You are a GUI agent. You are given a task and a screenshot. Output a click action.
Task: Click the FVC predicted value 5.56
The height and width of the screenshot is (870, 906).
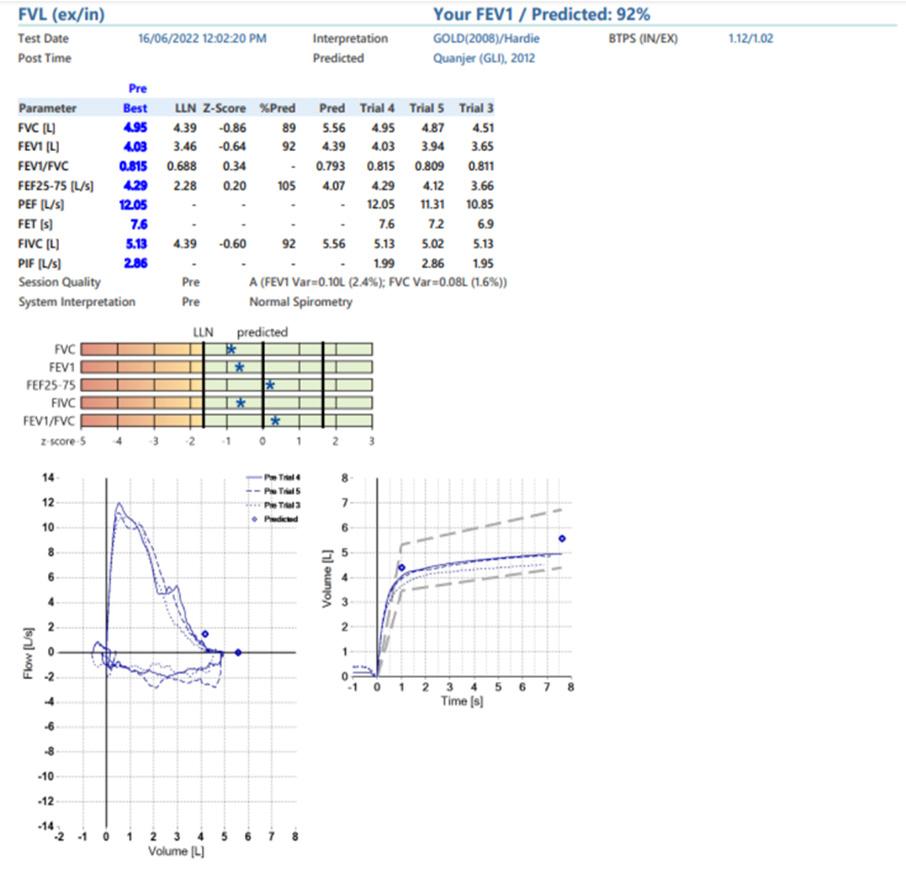(334, 128)
